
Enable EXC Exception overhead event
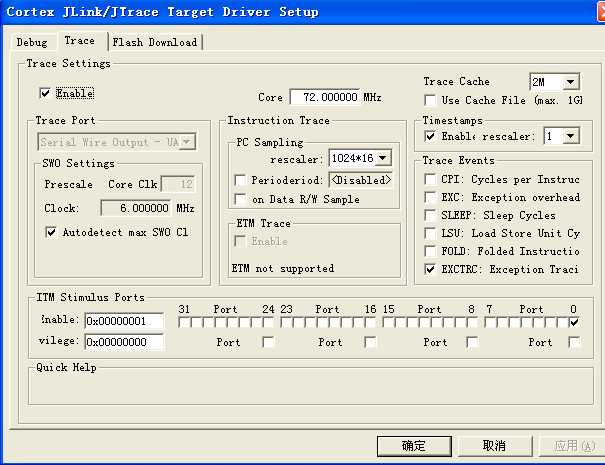point(430,197)
